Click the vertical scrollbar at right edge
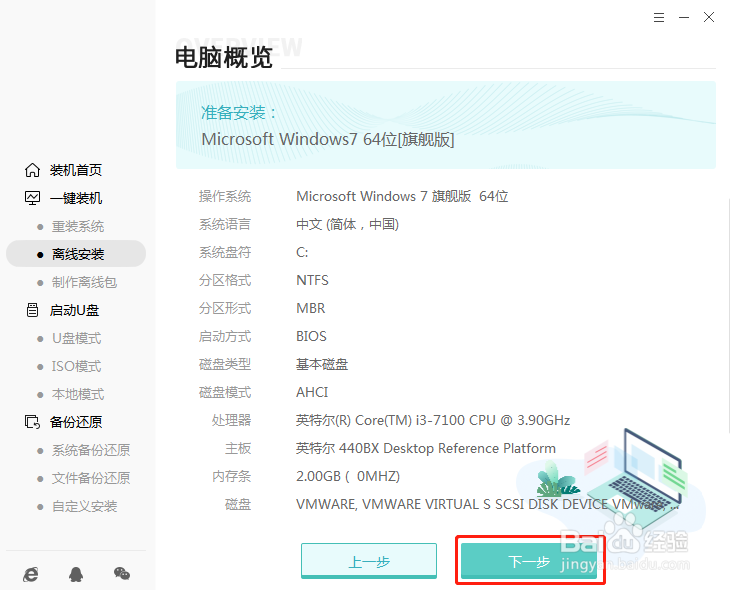730x590 pixels. [x=728, y=316]
